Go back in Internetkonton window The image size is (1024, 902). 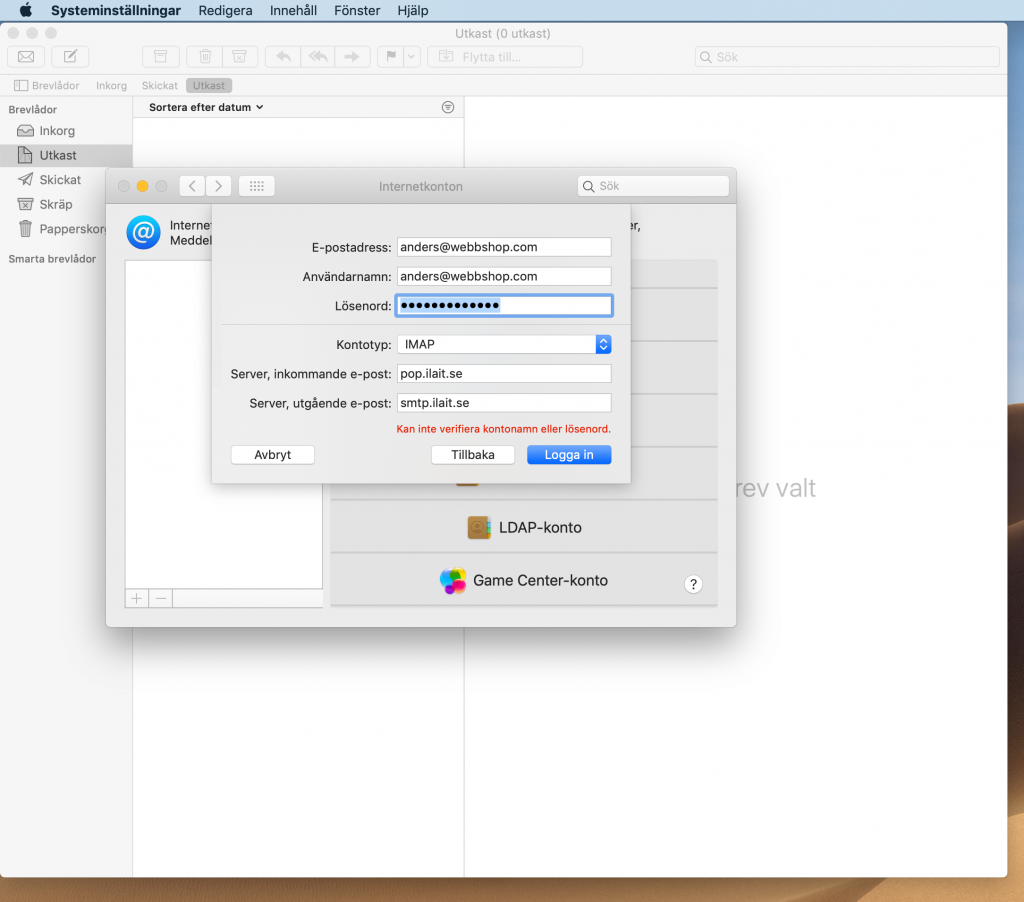tap(192, 186)
